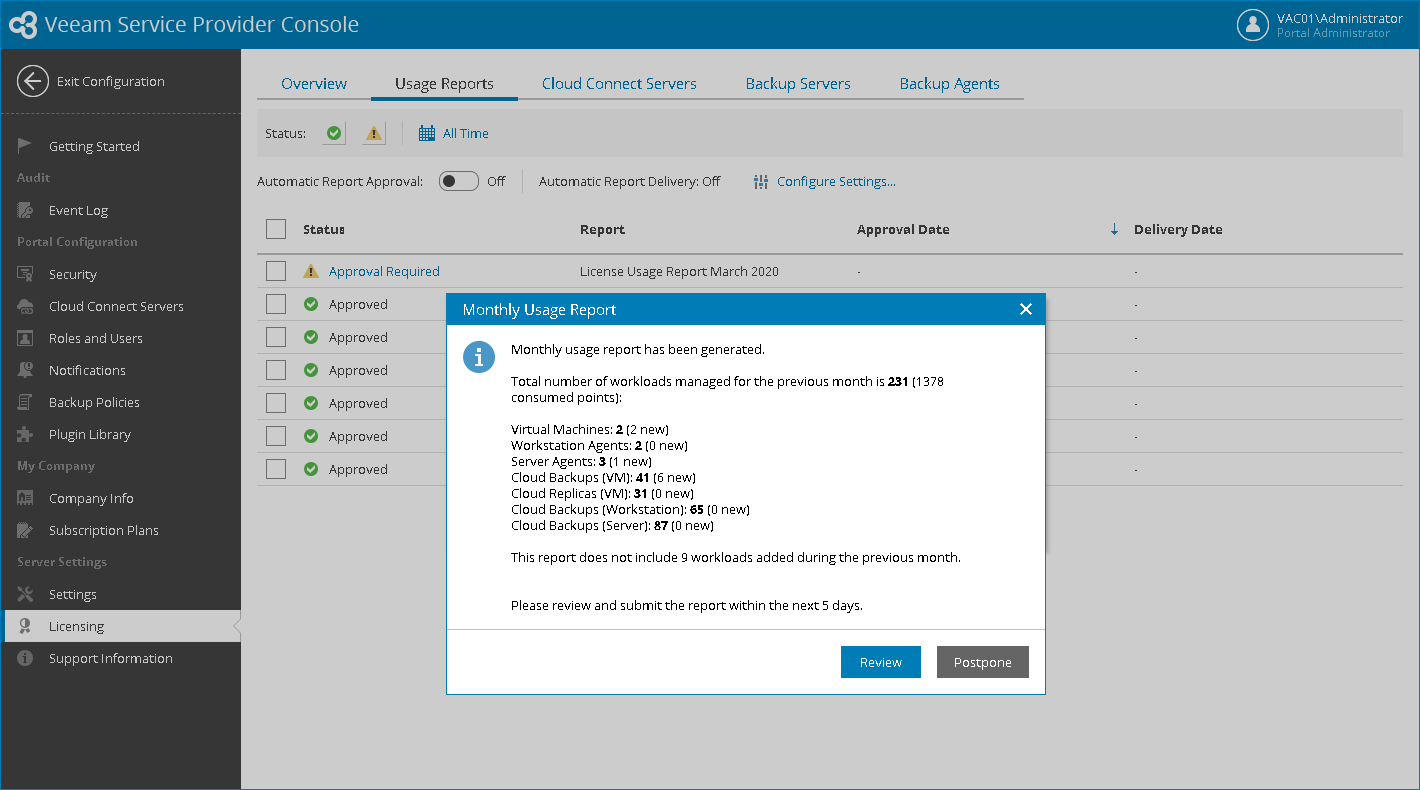
Task: Switch to the Usage Reports tab
Action: pyautogui.click(x=444, y=83)
